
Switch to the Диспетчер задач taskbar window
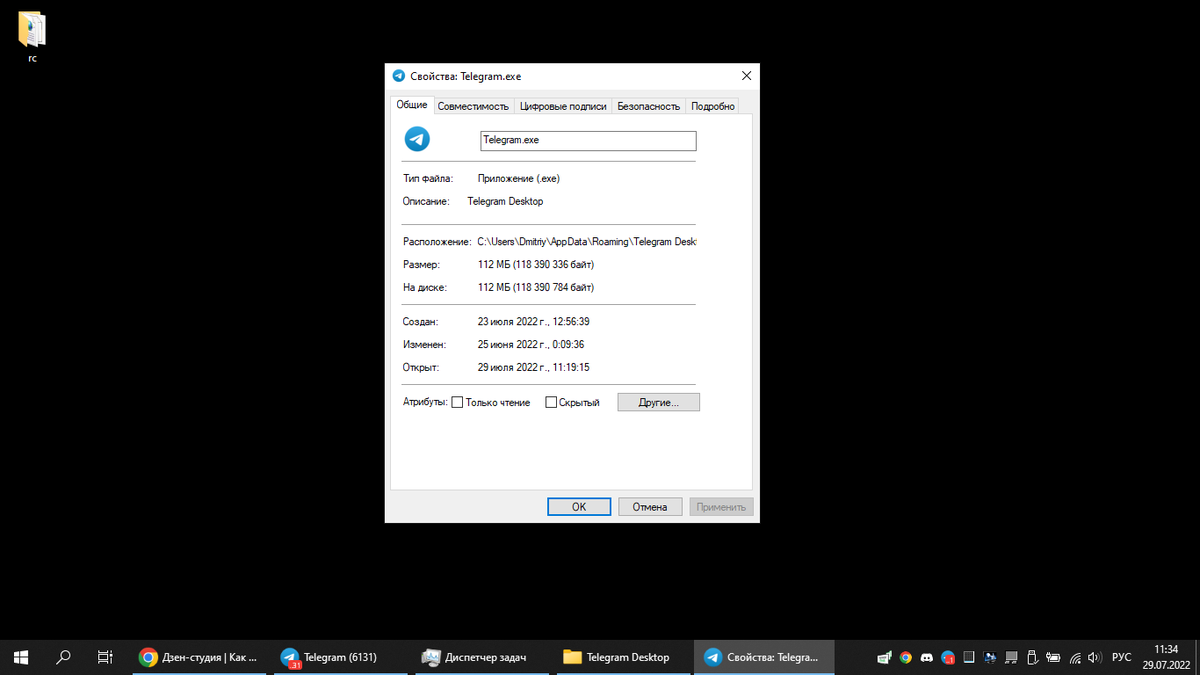tap(481, 657)
